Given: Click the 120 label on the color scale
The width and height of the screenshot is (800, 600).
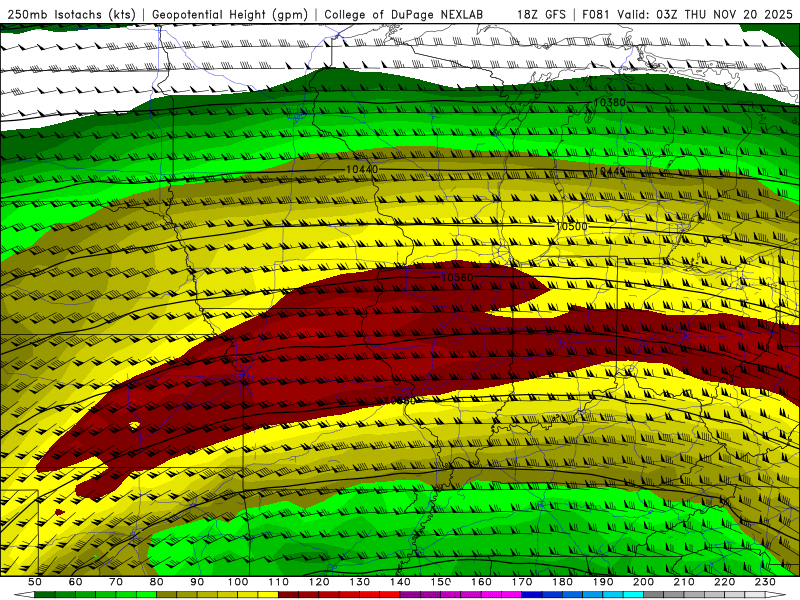Looking at the screenshot, I should pyautogui.click(x=319, y=582).
